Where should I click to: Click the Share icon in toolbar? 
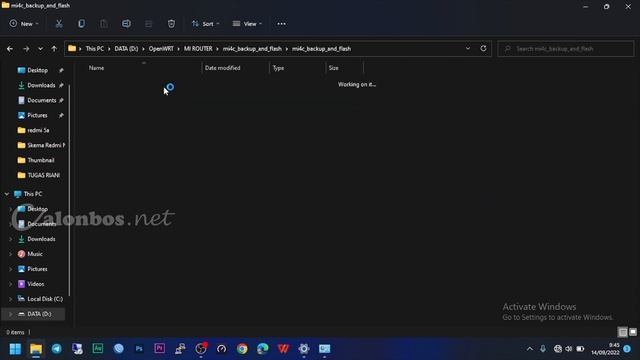click(x=149, y=24)
